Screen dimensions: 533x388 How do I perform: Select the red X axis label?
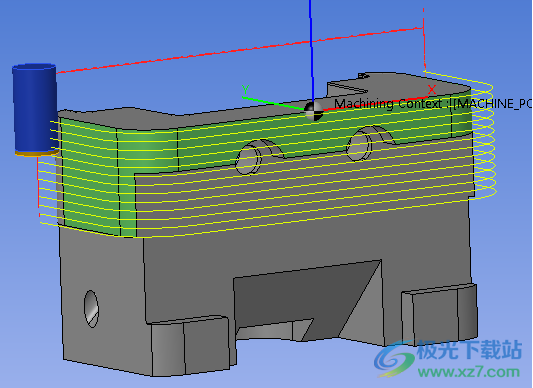[432, 90]
